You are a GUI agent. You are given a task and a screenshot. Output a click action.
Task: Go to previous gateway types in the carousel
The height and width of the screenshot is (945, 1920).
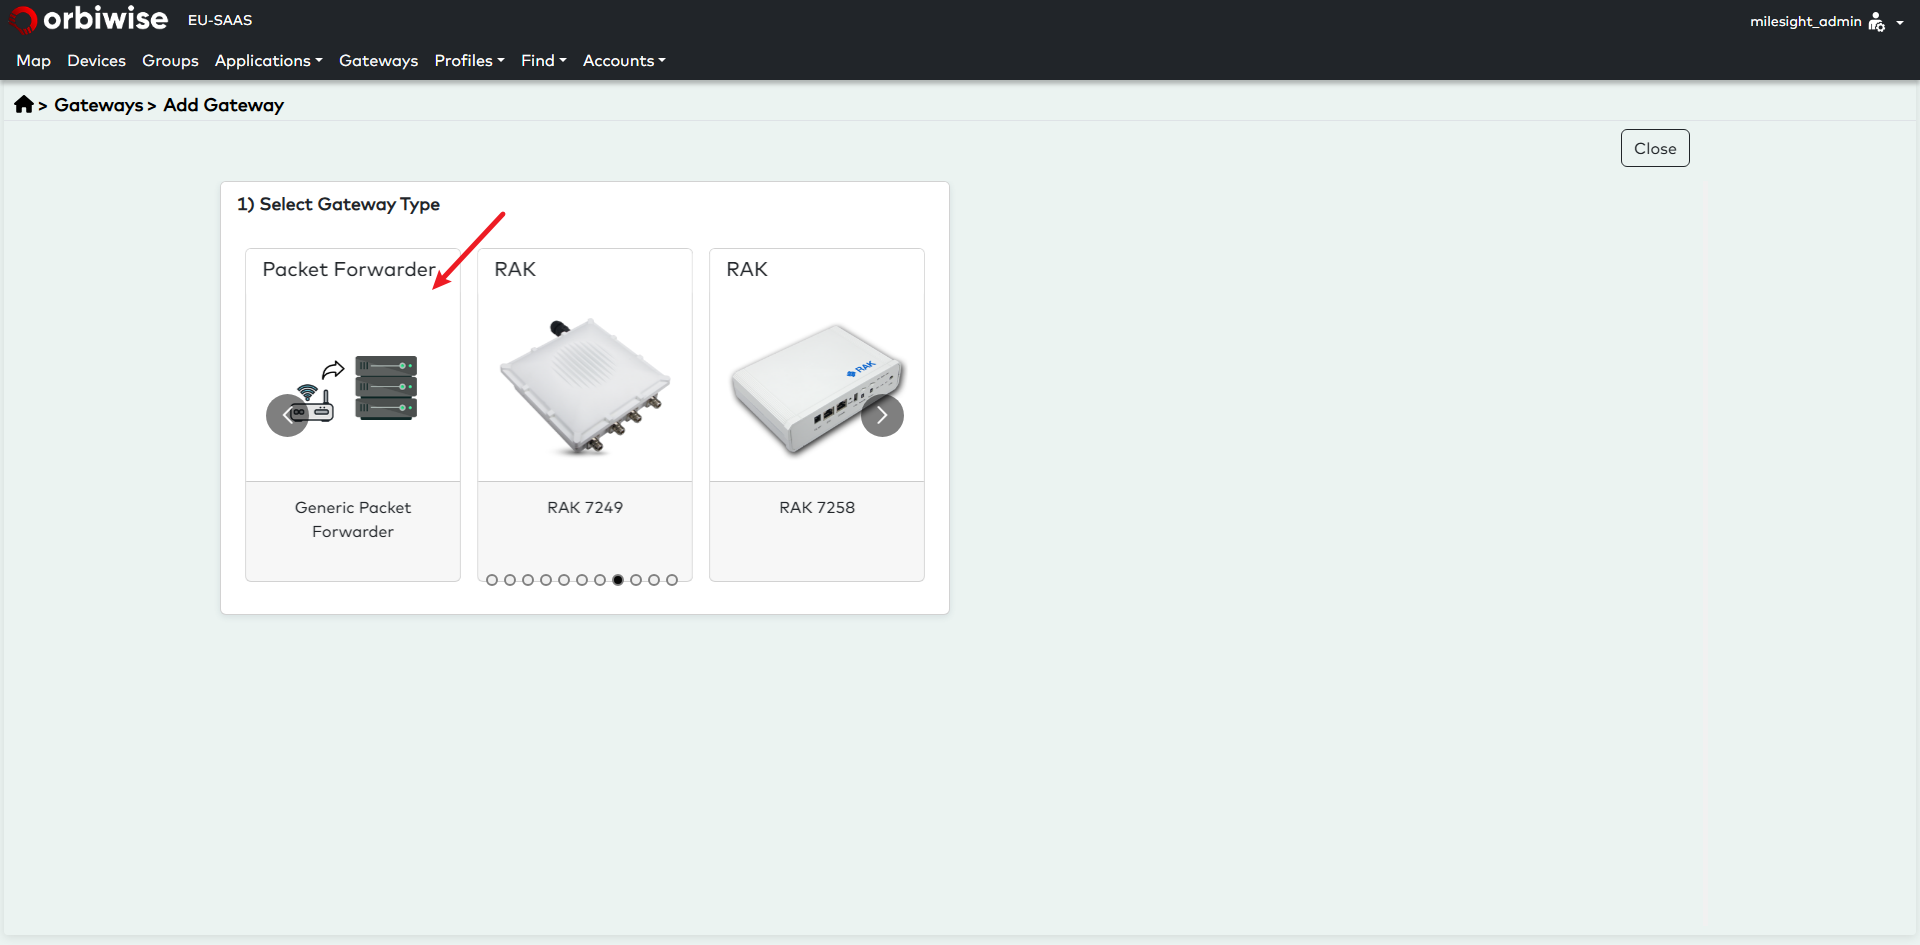point(287,415)
